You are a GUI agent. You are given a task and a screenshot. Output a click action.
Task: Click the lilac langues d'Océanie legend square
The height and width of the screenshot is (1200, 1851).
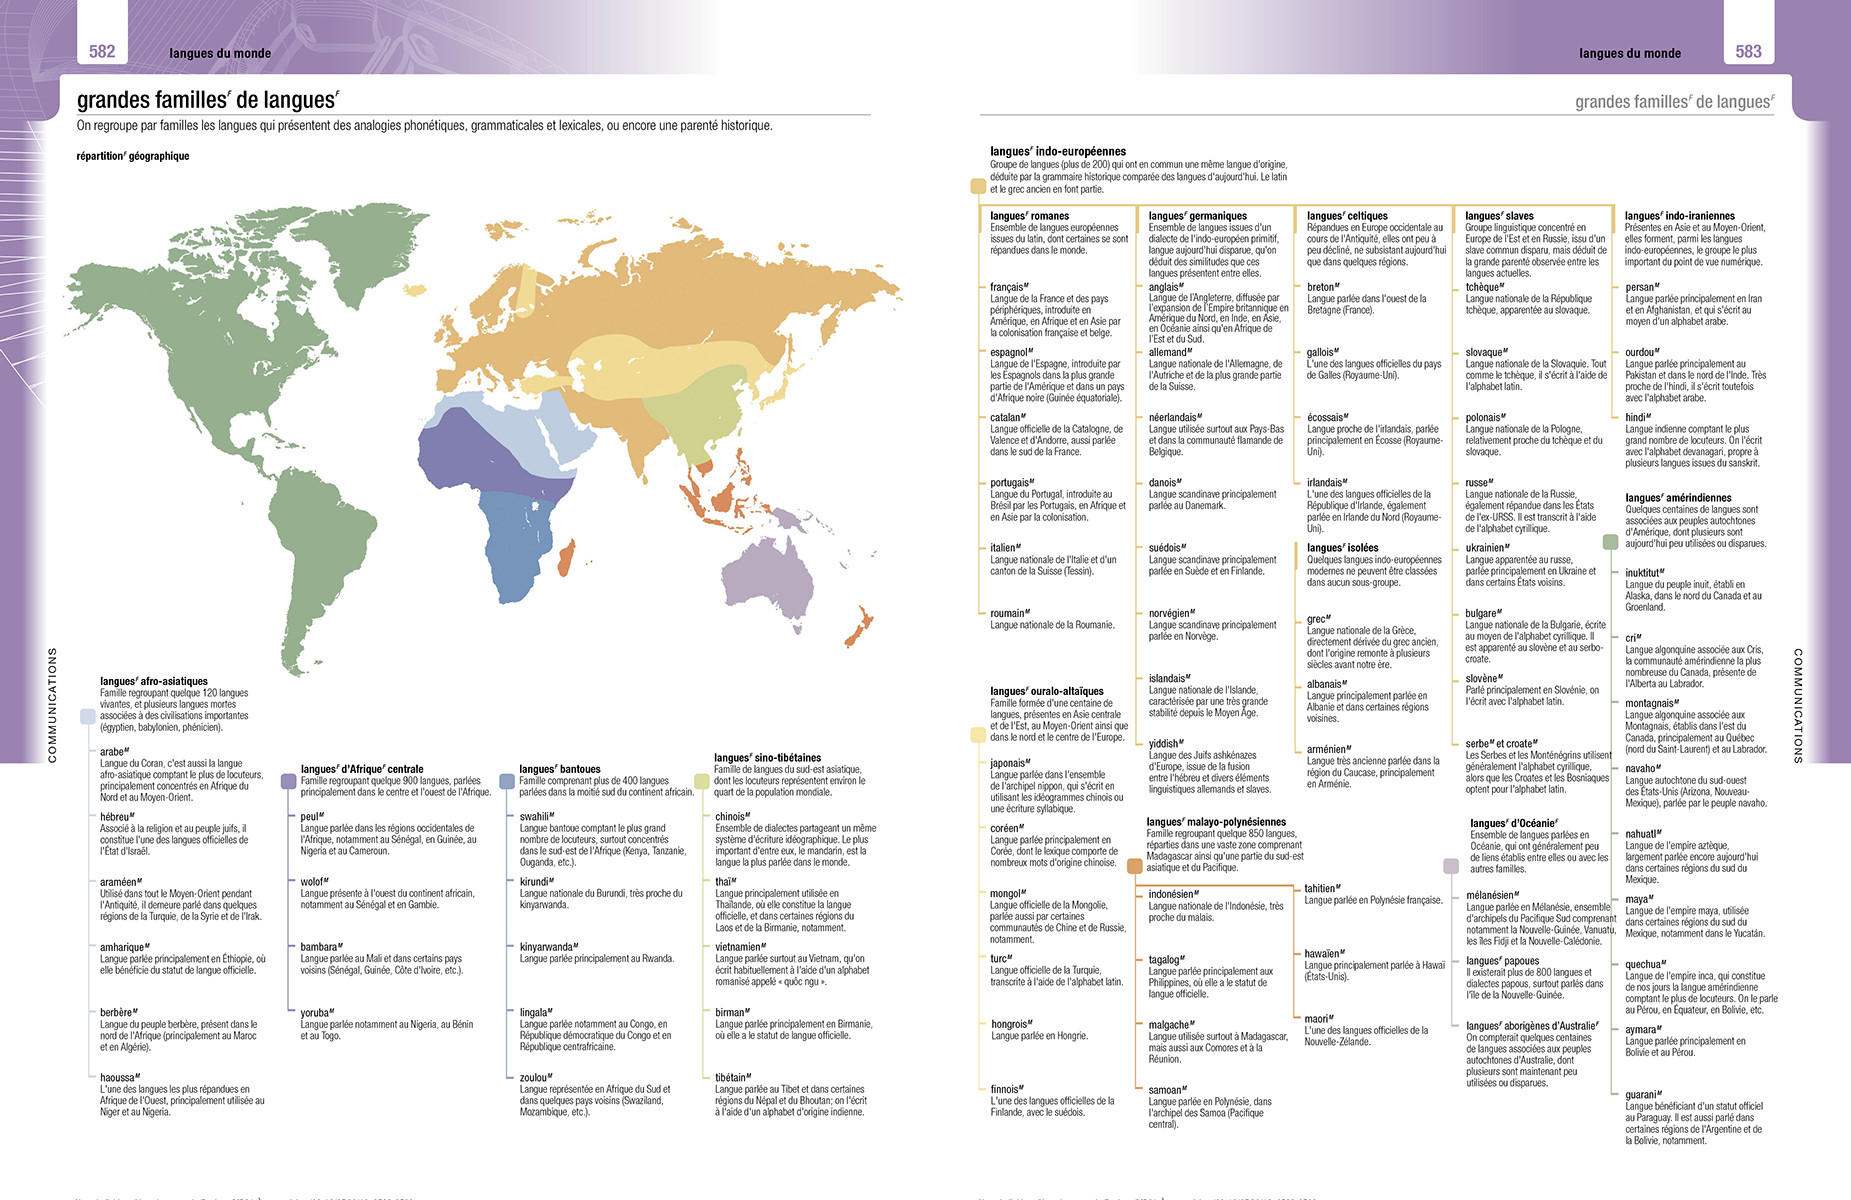click(1451, 866)
